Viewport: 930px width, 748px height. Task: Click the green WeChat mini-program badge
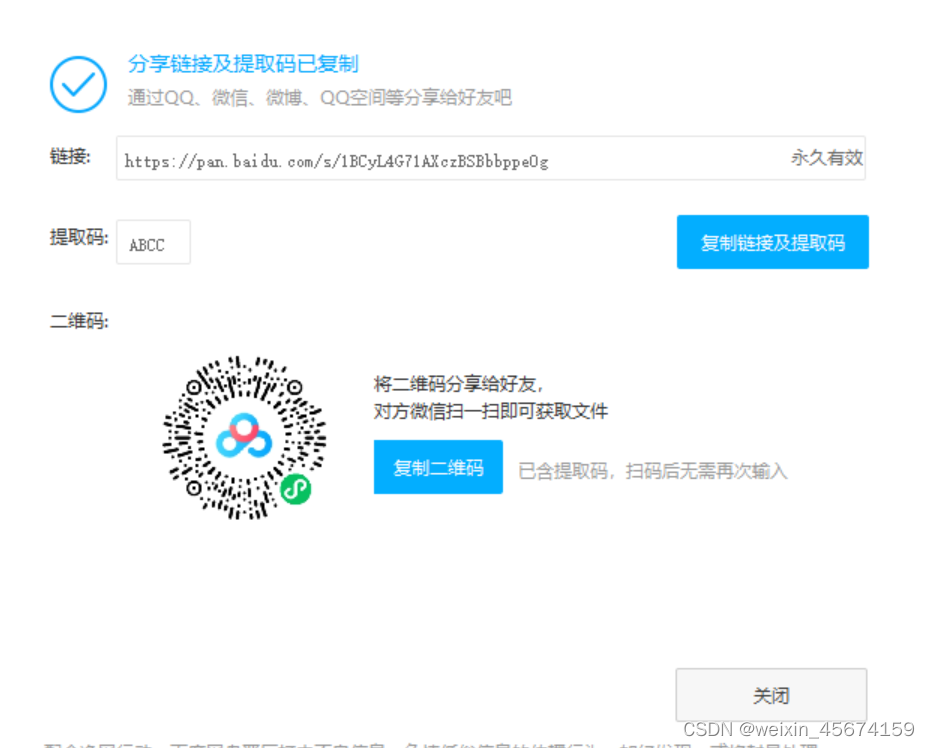pyautogui.click(x=295, y=489)
